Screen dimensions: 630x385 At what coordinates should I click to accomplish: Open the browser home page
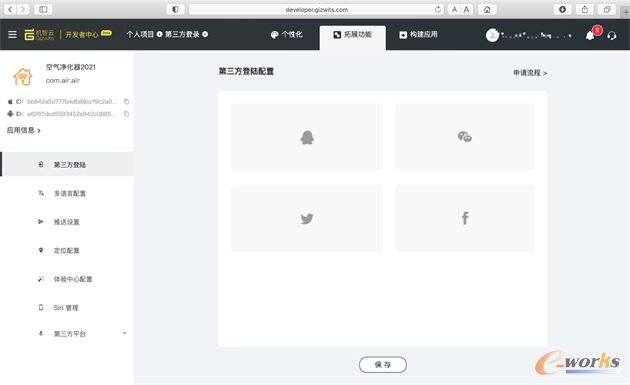[x=487, y=9]
